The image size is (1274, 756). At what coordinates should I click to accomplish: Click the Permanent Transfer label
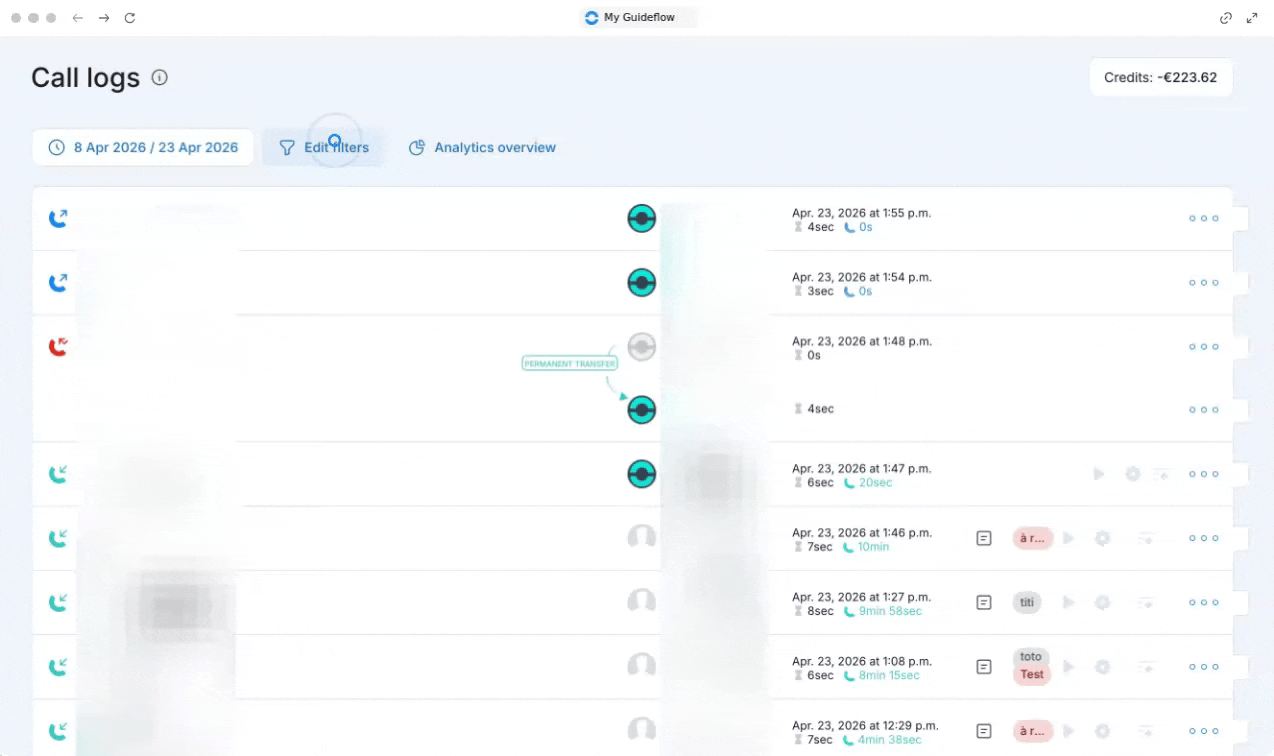pyautogui.click(x=569, y=364)
